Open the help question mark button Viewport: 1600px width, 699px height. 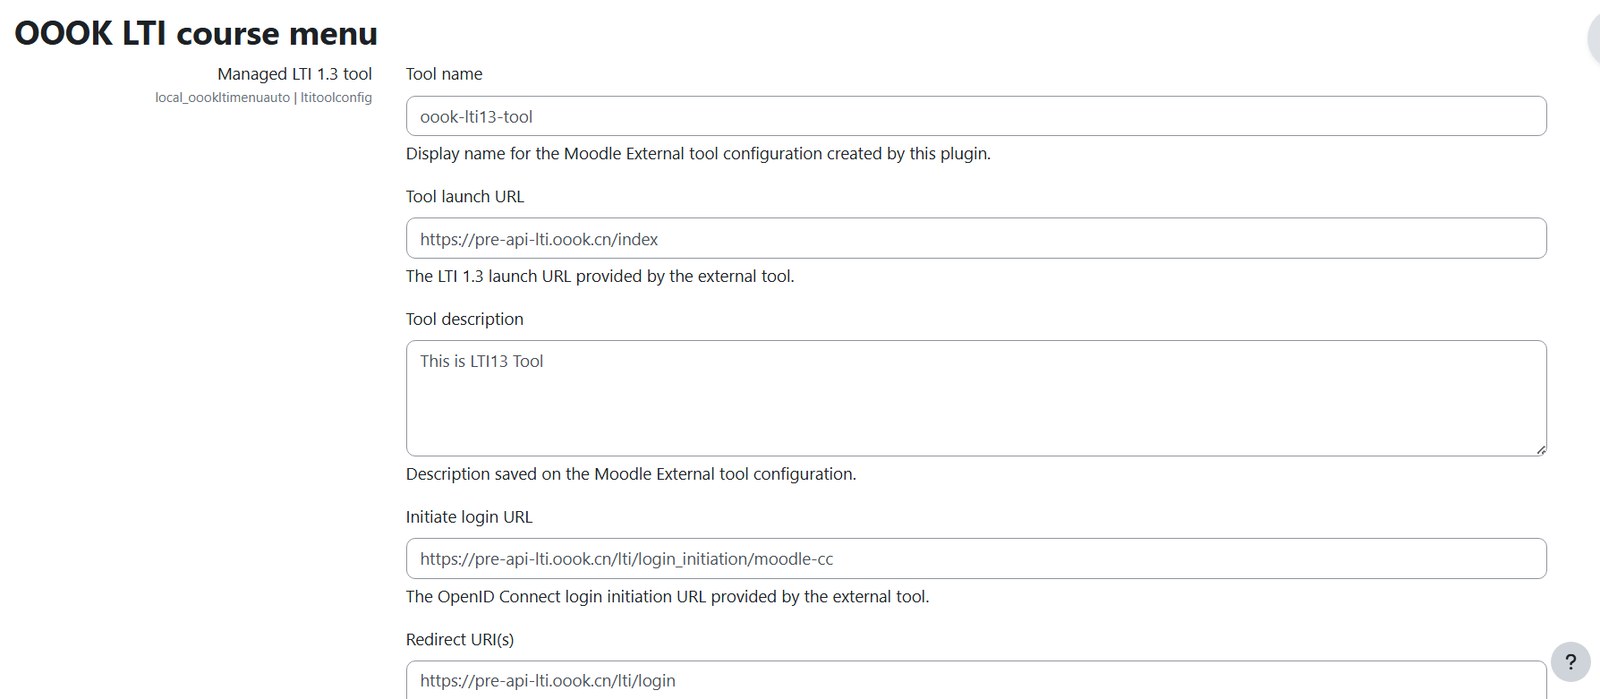click(x=1570, y=661)
